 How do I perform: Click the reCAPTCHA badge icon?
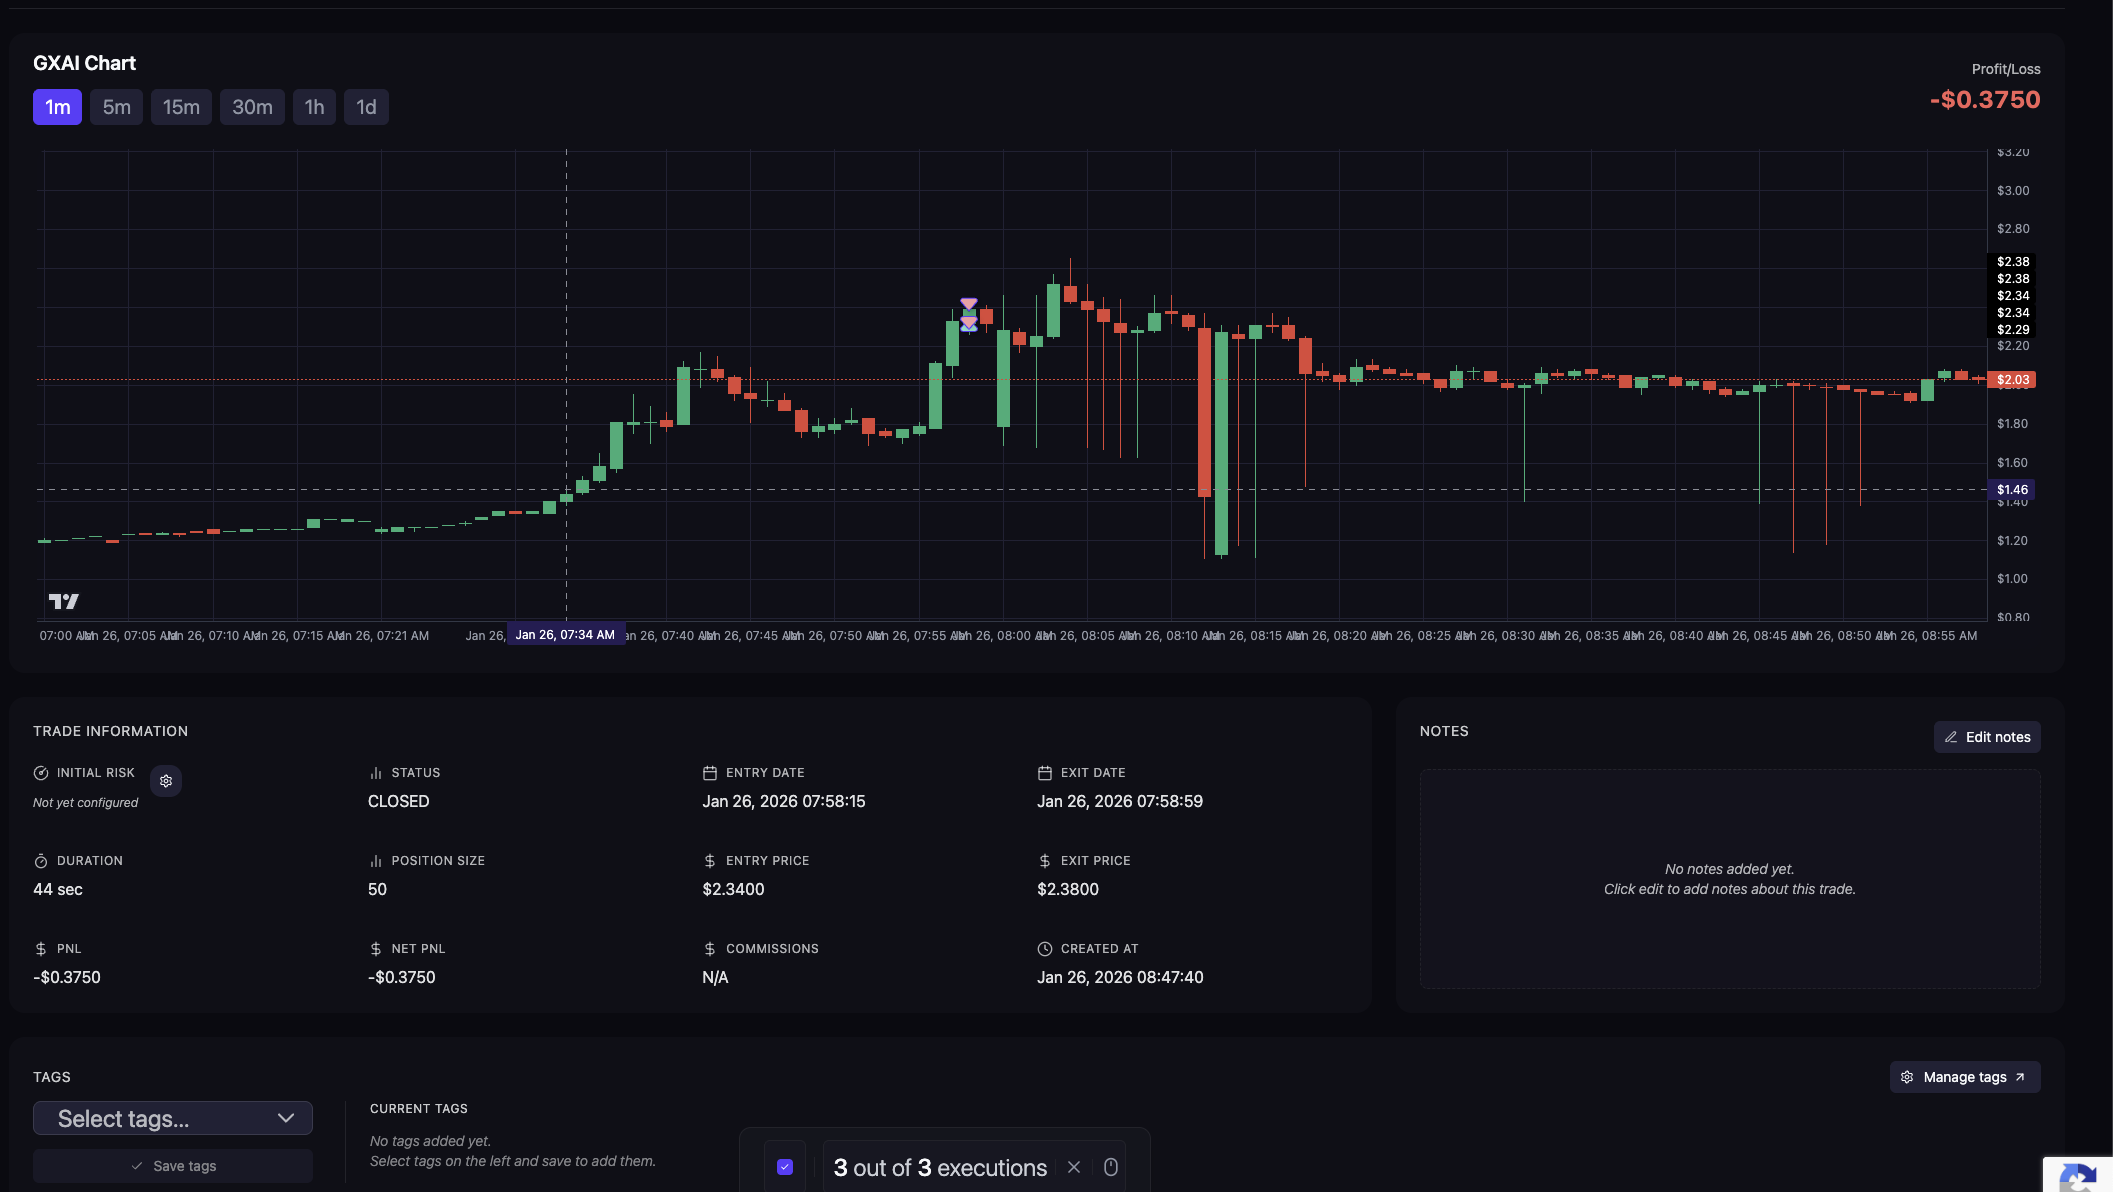(x=2080, y=1177)
